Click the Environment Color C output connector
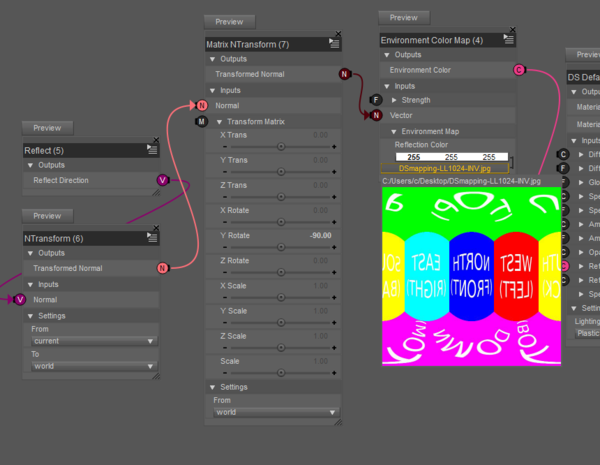Image resolution: width=600 pixels, height=465 pixels. pos(519,70)
